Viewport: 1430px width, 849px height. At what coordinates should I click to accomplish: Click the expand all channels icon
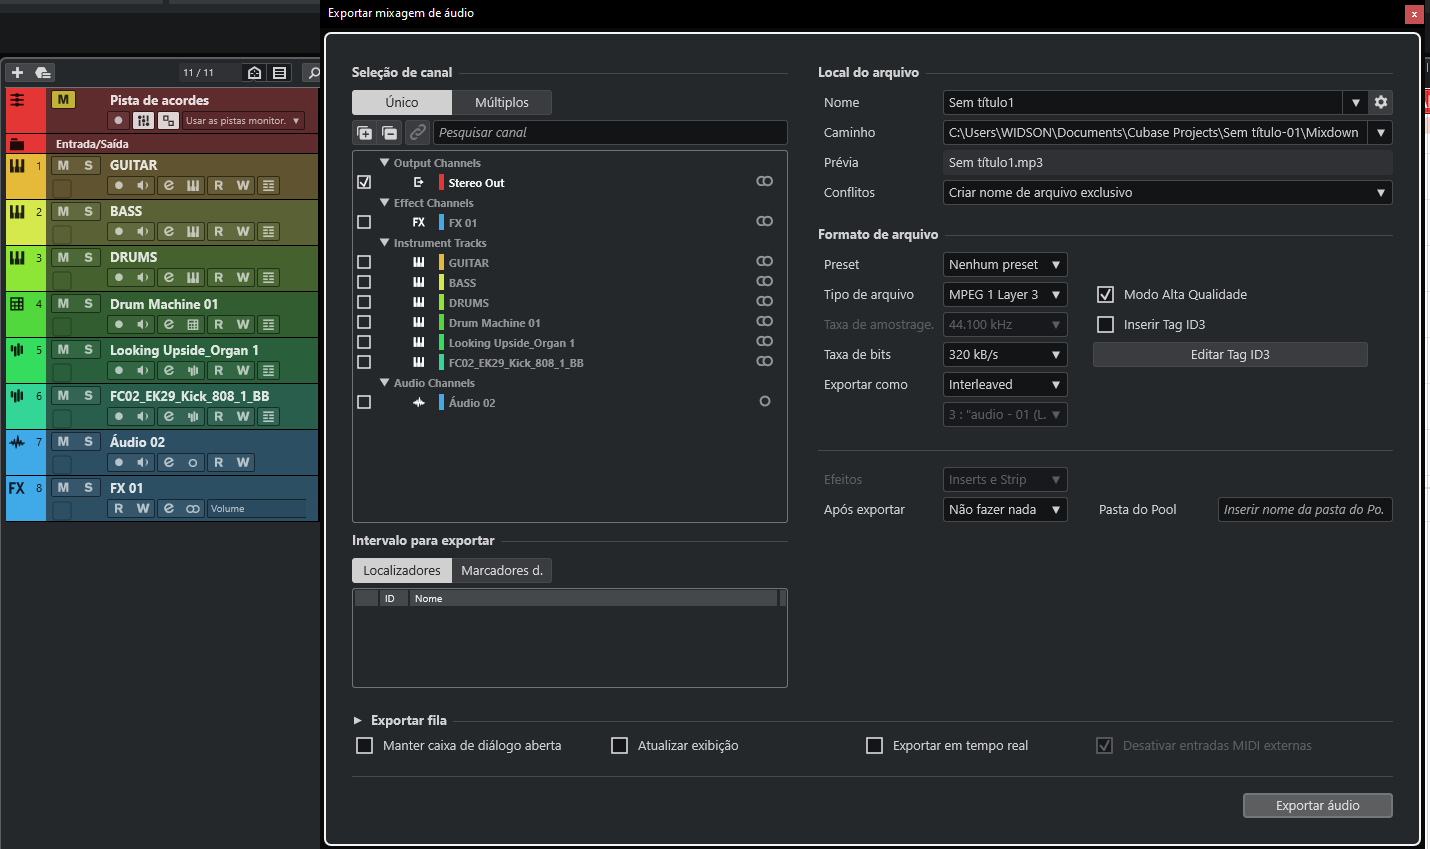365,133
